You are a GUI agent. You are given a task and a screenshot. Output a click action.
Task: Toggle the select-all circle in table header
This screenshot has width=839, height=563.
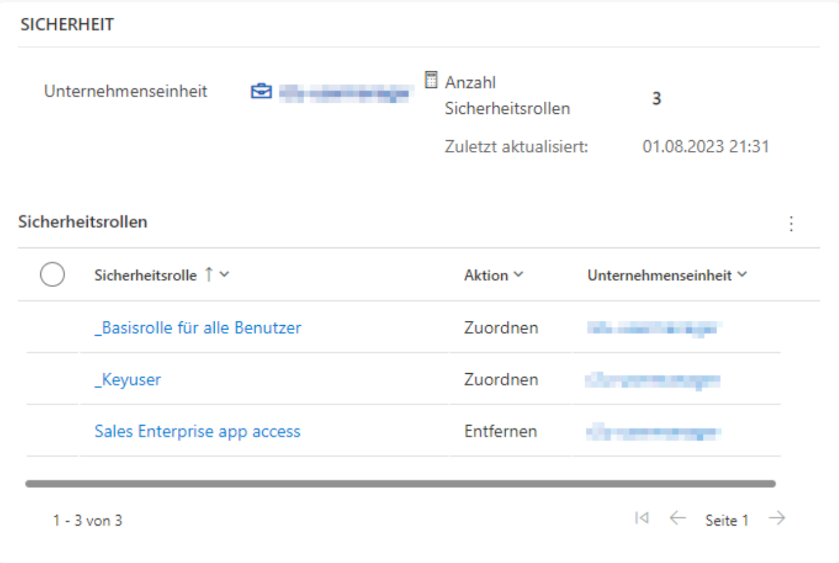(52, 275)
